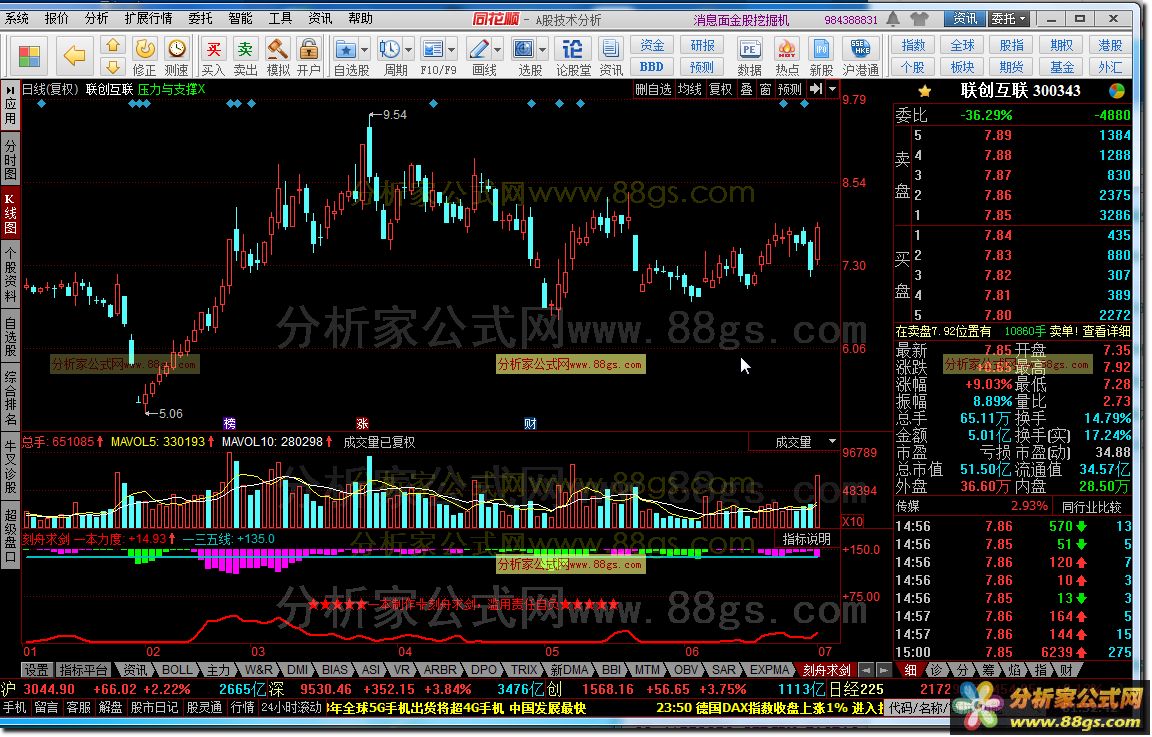Click the 代码/名称 search input field
1152x737 pixels.
pyautogui.click(x=920, y=707)
